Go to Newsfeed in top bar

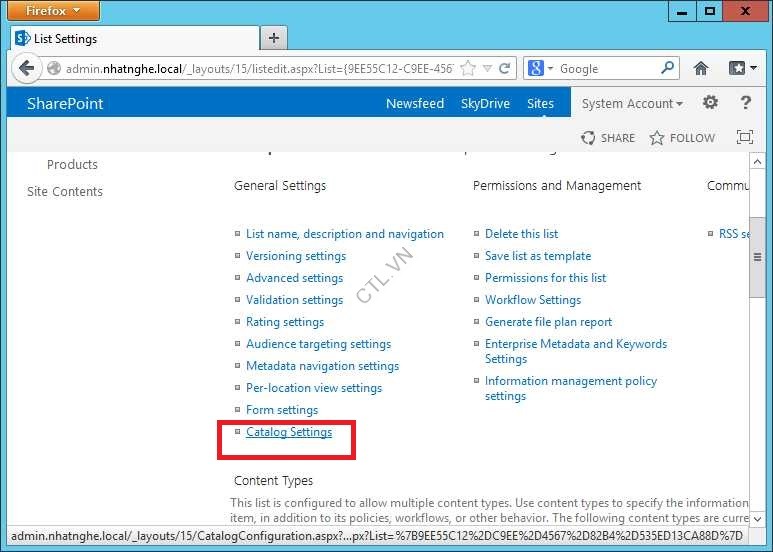(x=415, y=104)
